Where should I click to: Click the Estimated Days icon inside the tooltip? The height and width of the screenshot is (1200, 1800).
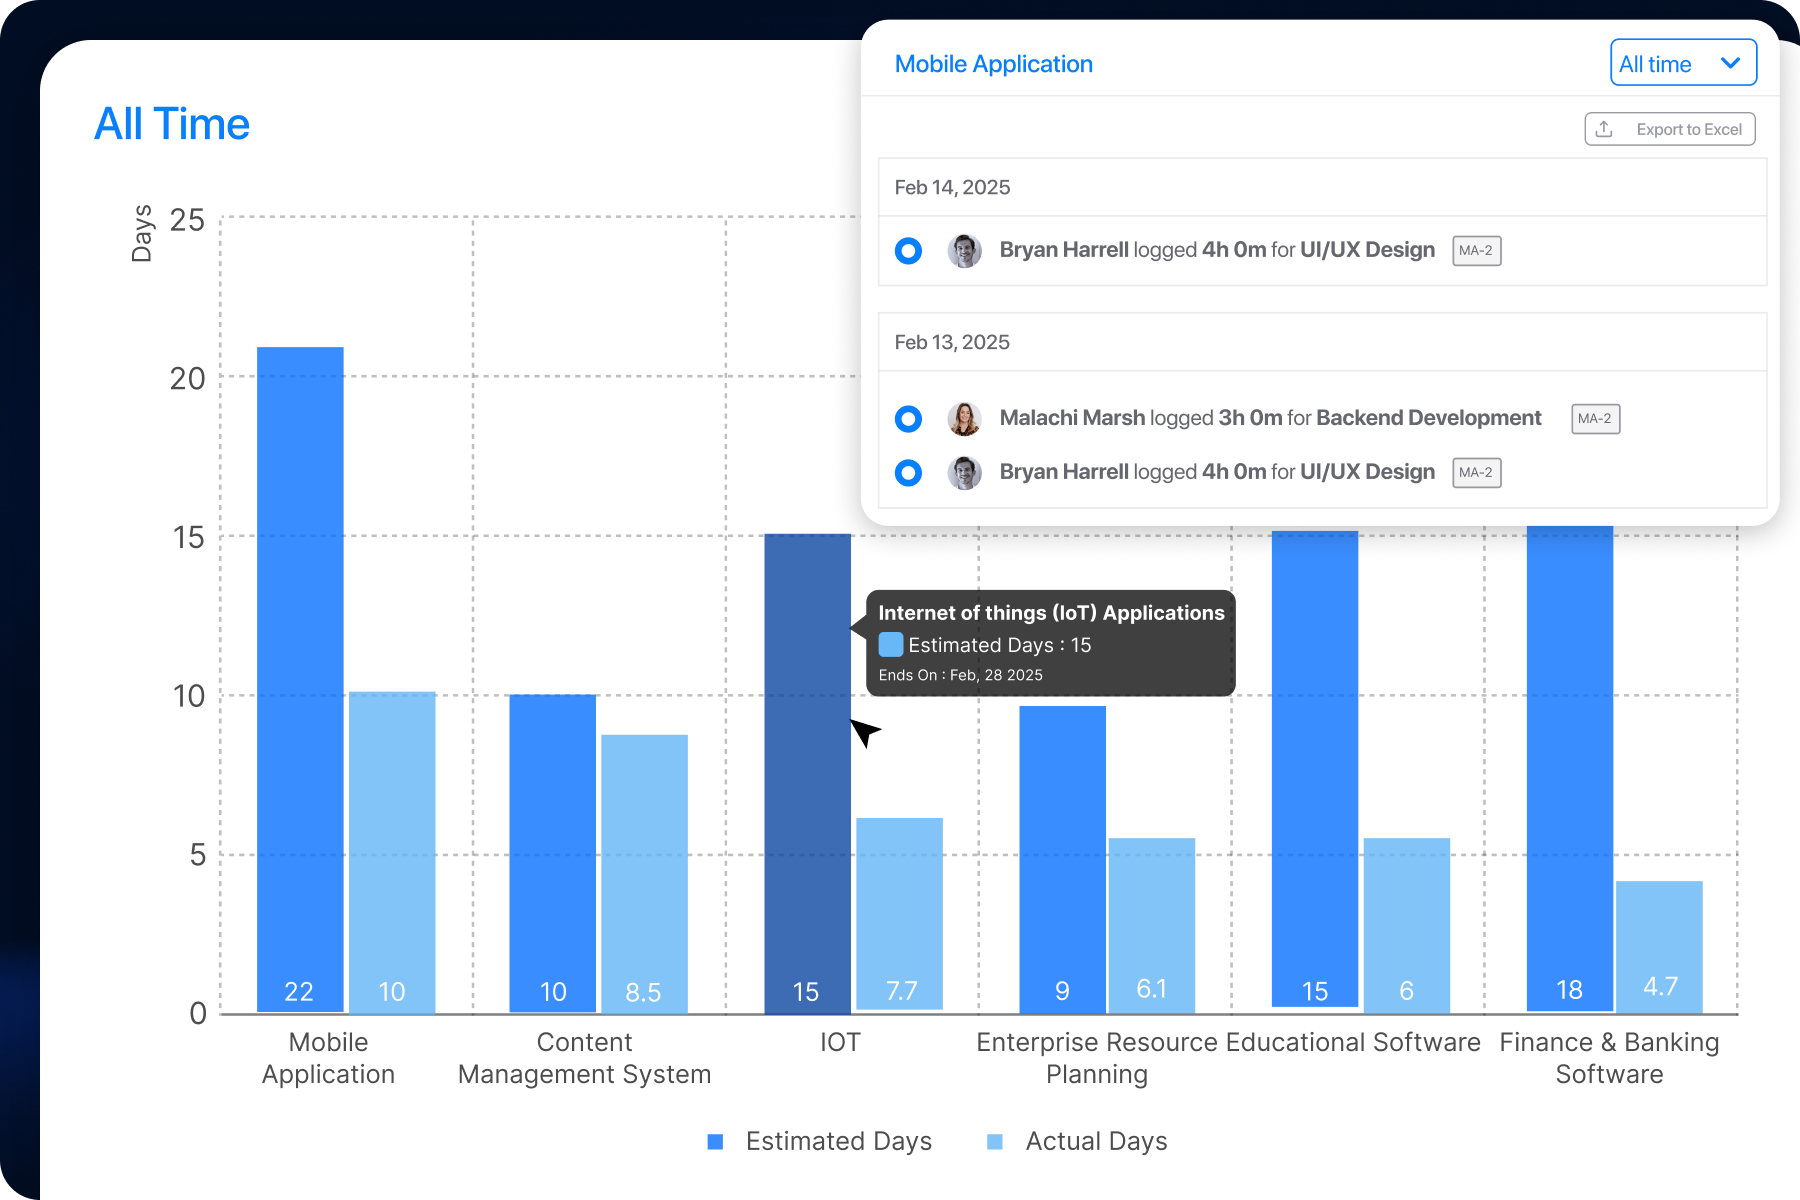[x=891, y=645]
